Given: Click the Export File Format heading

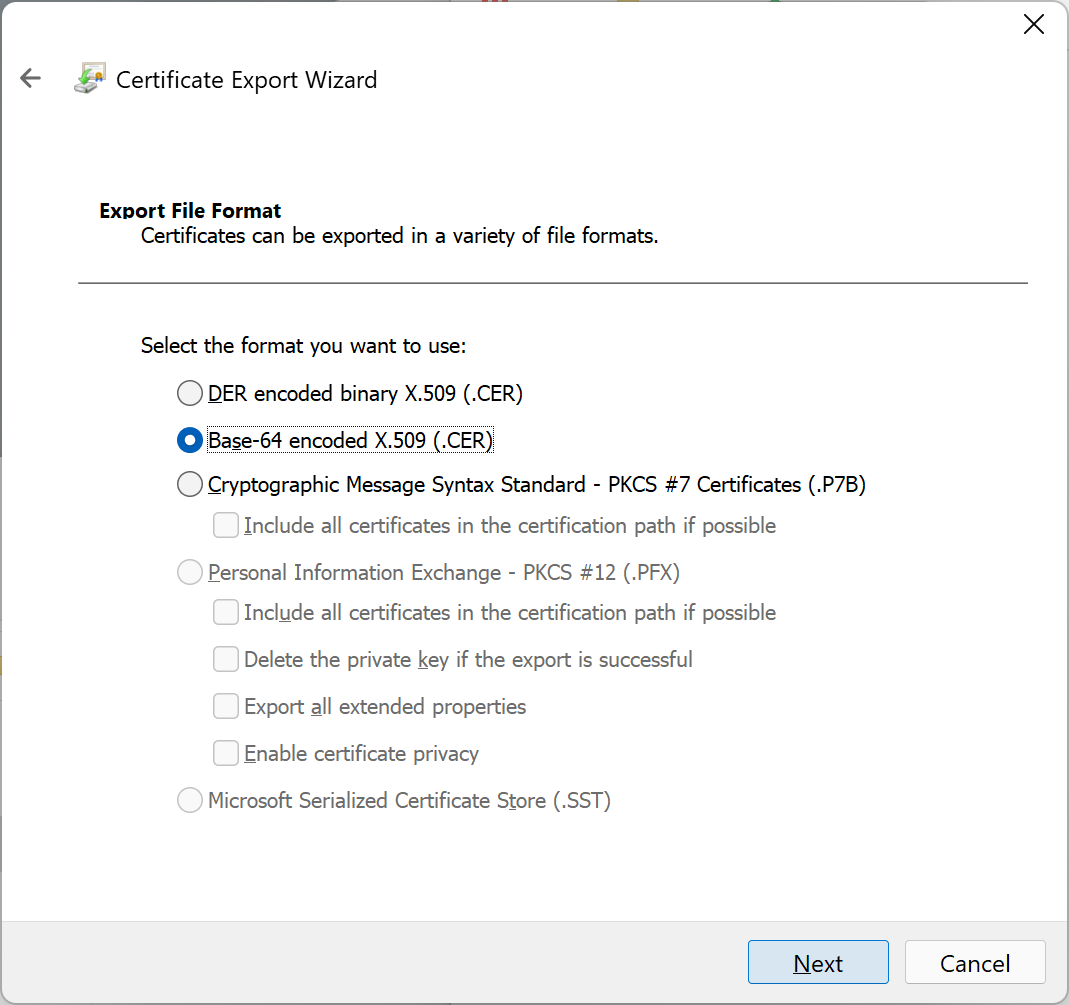Looking at the screenshot, I should pyautogui.click(x=190, y=211).
